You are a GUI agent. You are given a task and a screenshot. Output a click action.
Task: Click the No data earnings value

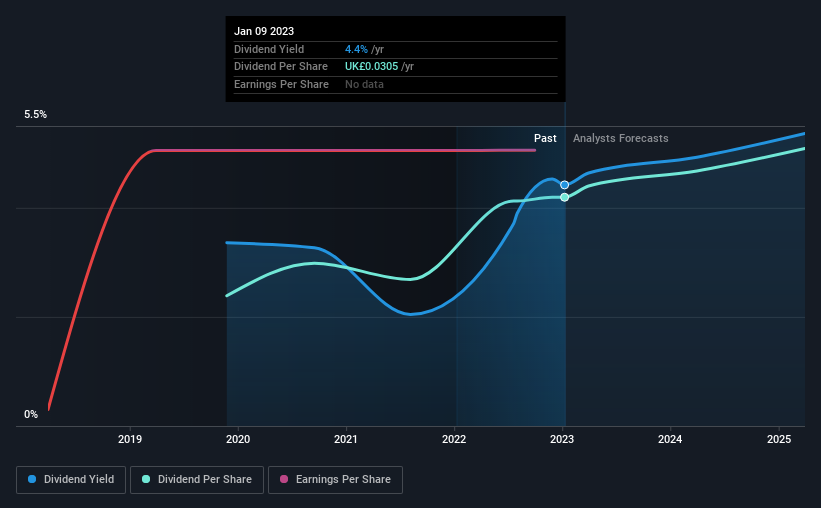point(364,84)
